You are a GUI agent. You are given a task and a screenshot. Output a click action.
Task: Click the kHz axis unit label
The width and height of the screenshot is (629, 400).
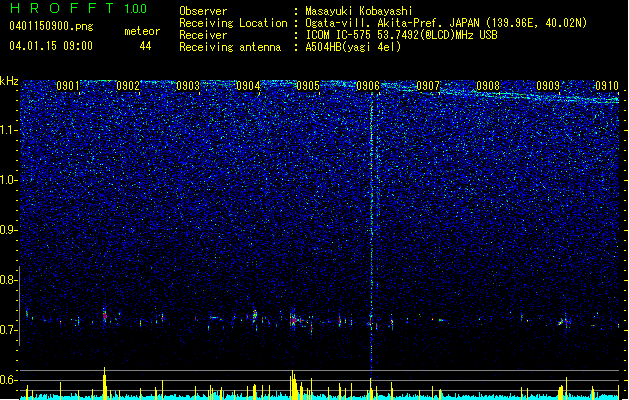(x=9, y=81)
